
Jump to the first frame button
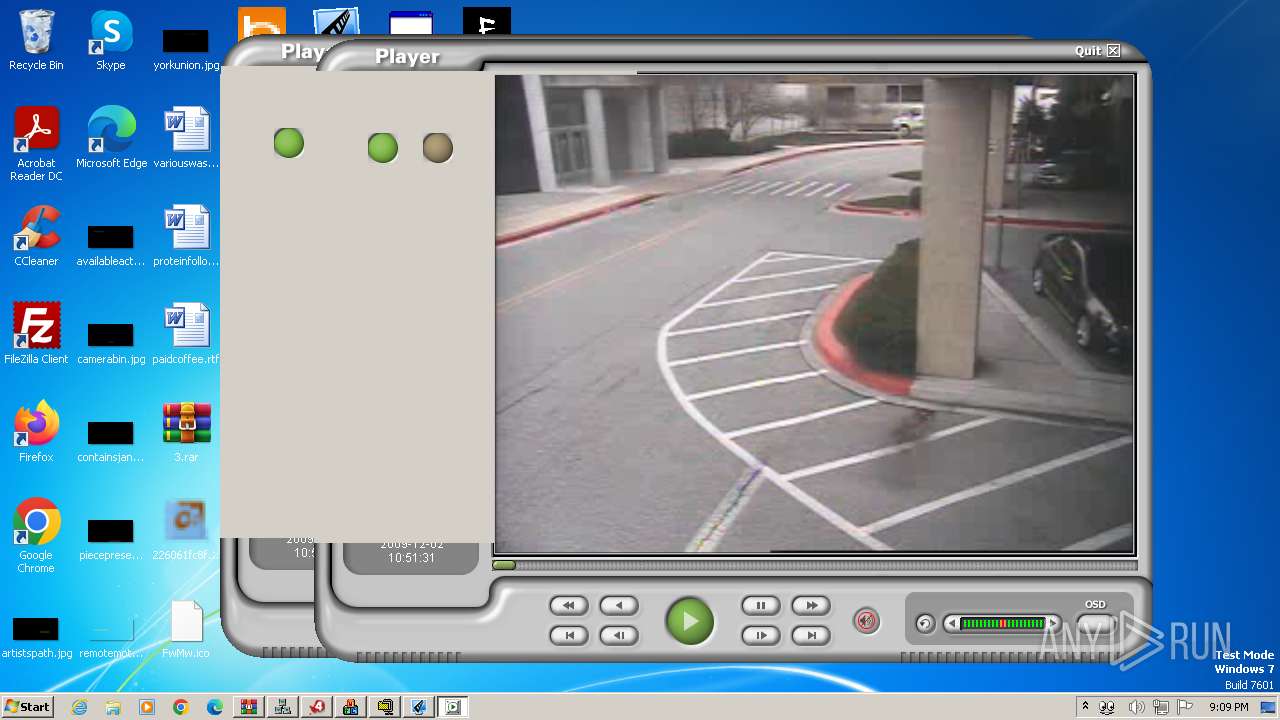click(568, 635)
